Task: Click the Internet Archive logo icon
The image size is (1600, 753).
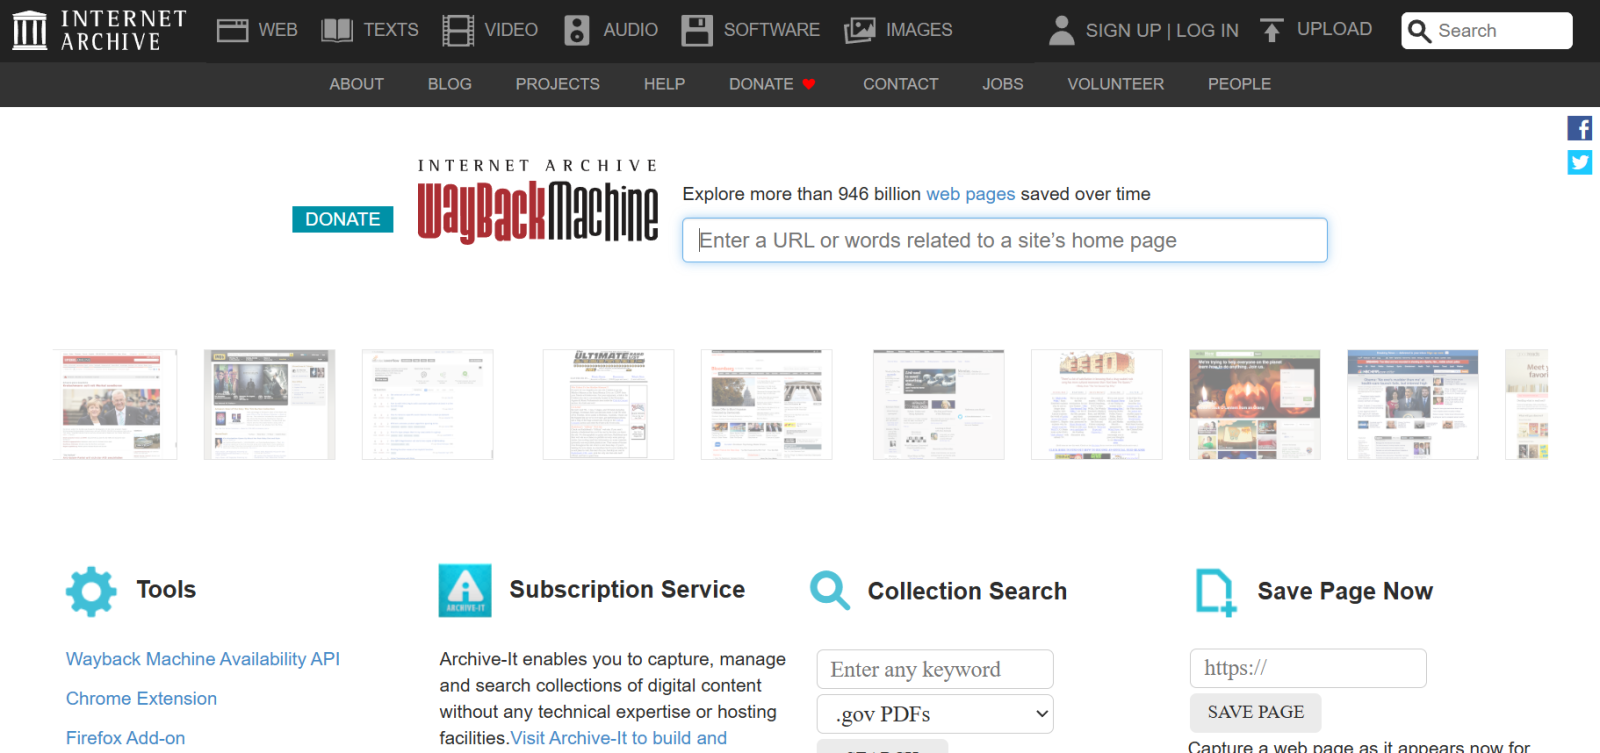Action: (x=29, y=30)
